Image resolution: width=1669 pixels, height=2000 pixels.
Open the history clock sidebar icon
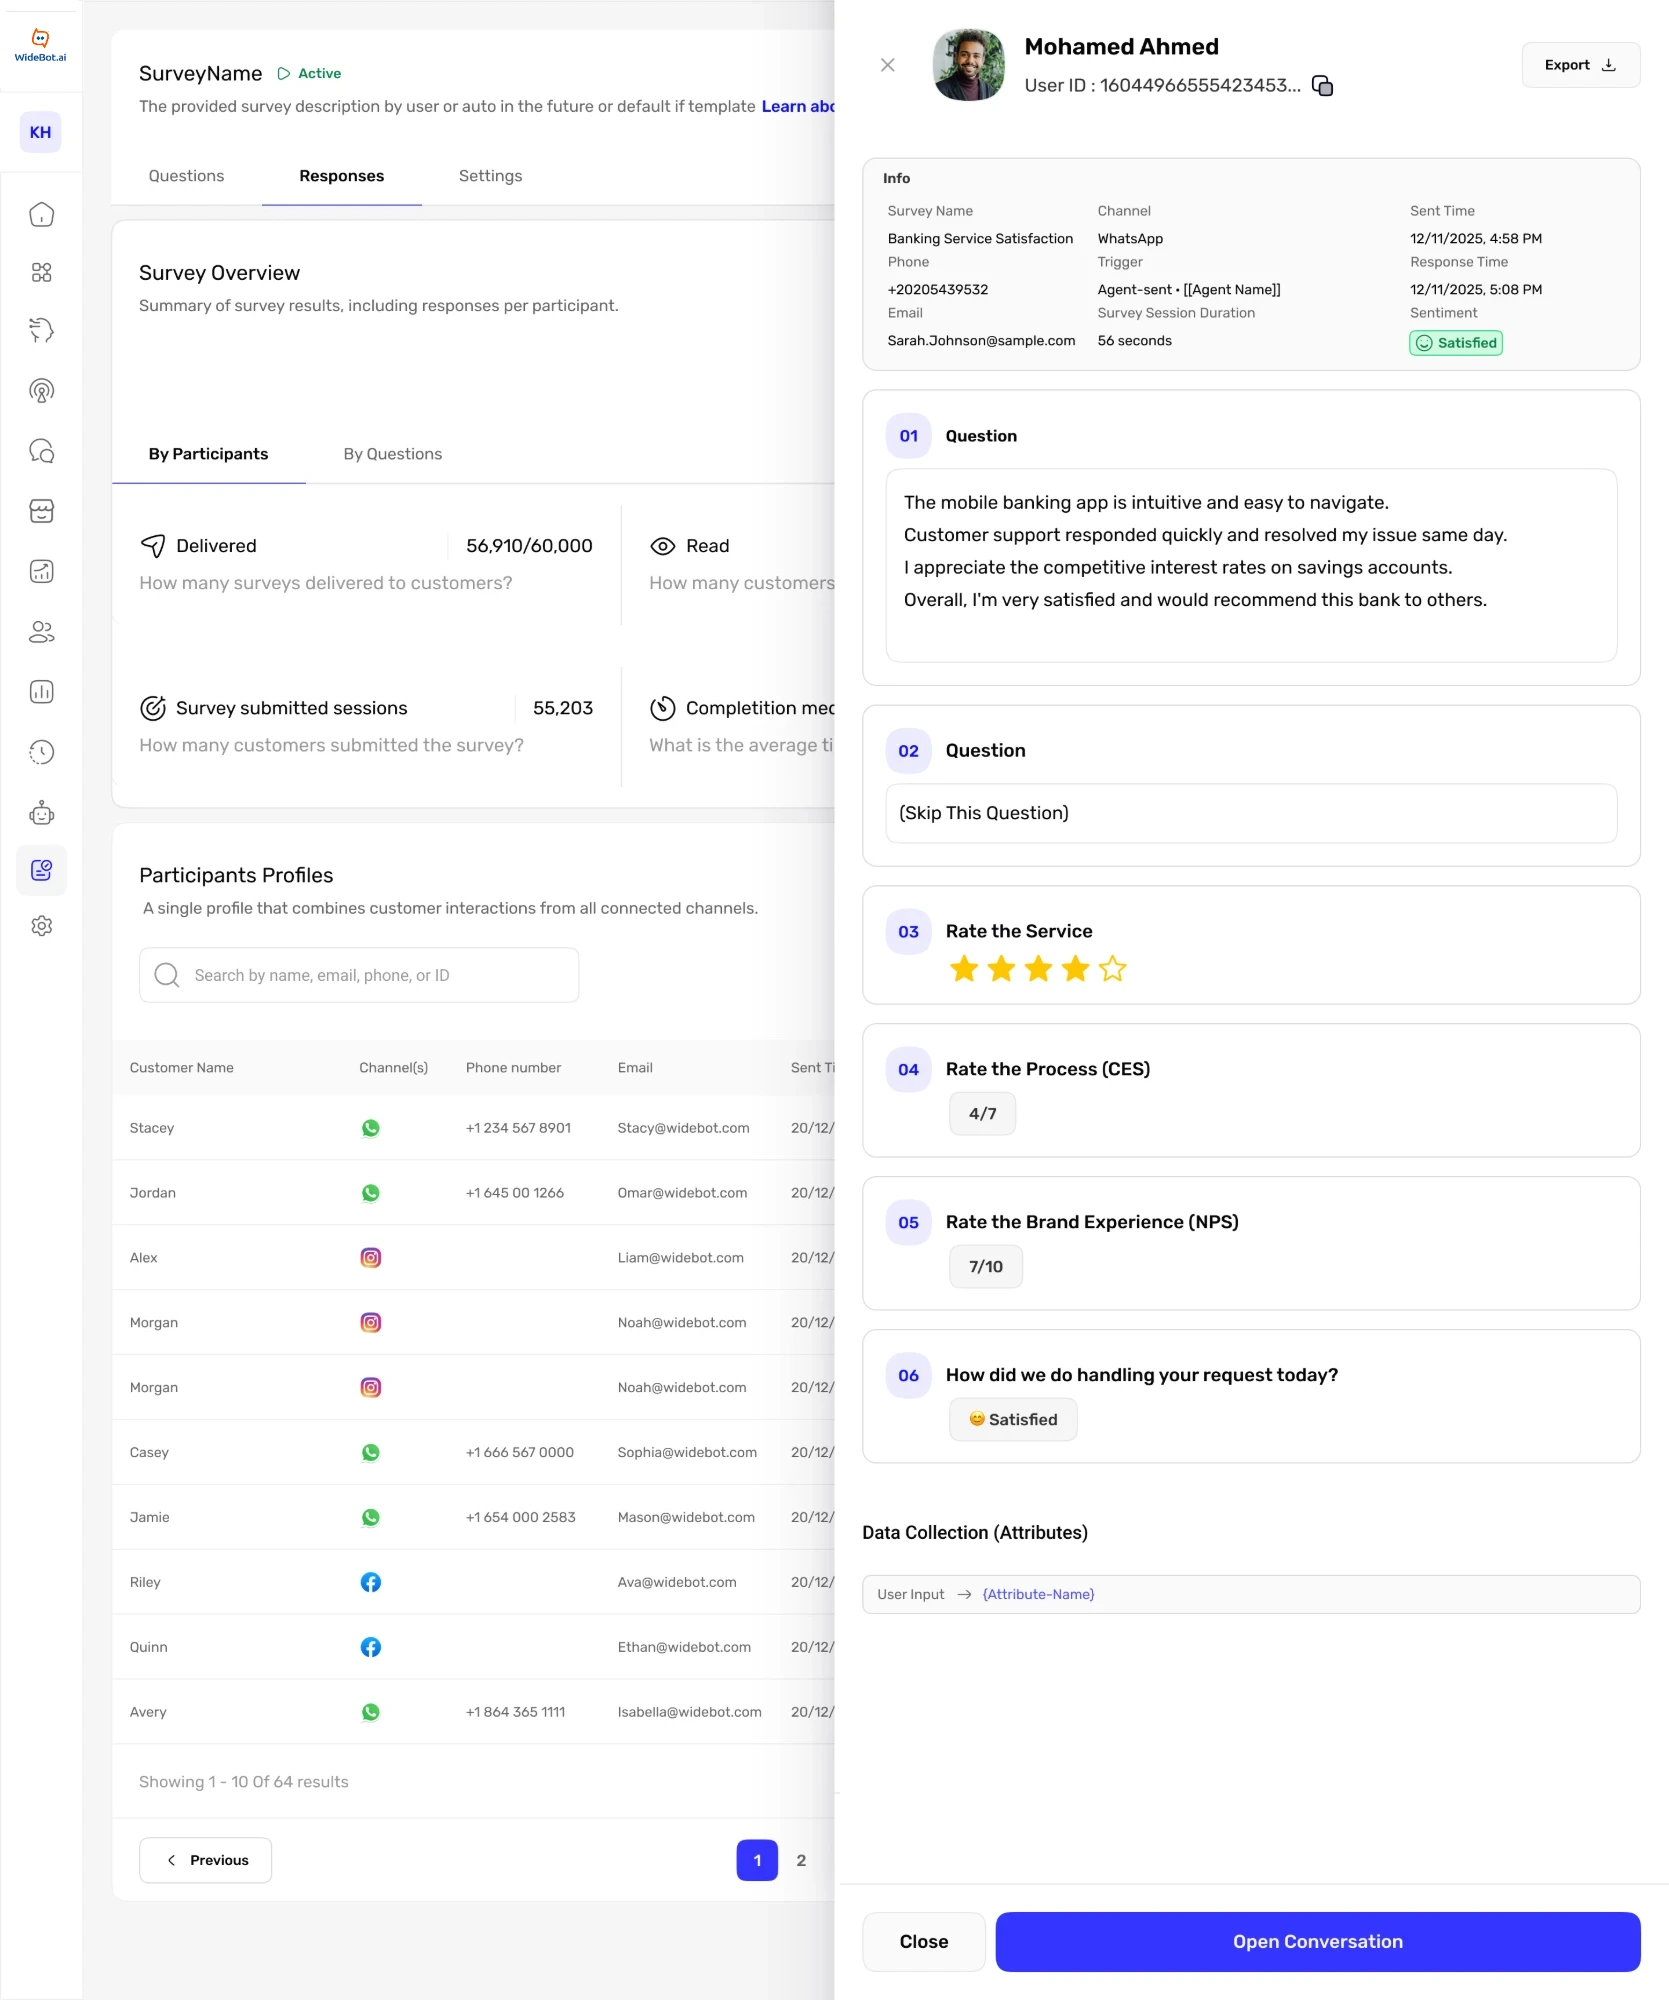(x=41, y=752)
